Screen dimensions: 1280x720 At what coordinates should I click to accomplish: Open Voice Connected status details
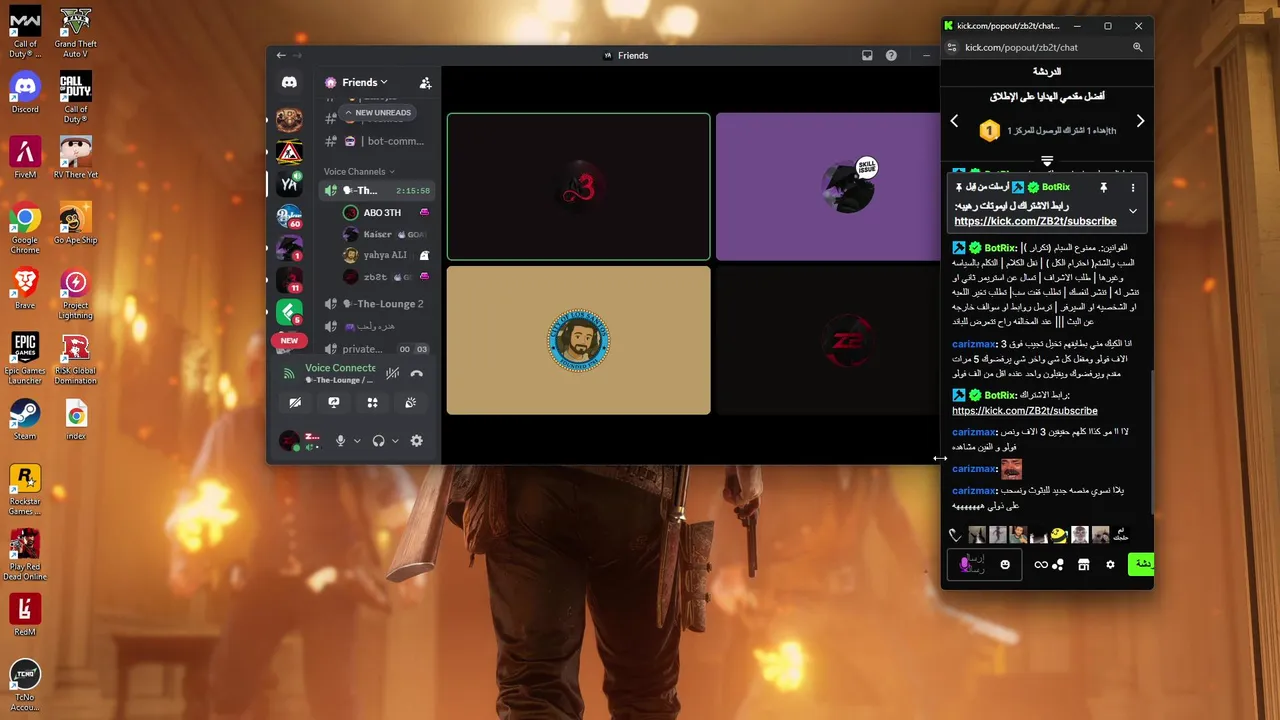click(340, 368)
